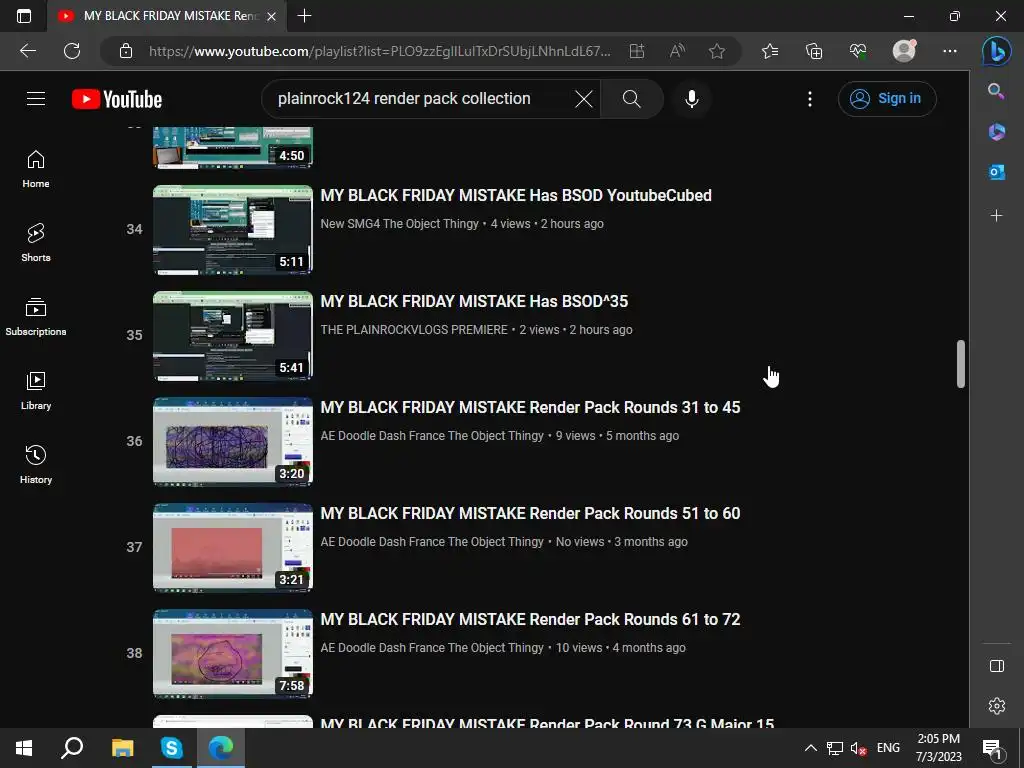Open Browser essentials heart icon
The image size is (1024, 768).
click(857, 51)
